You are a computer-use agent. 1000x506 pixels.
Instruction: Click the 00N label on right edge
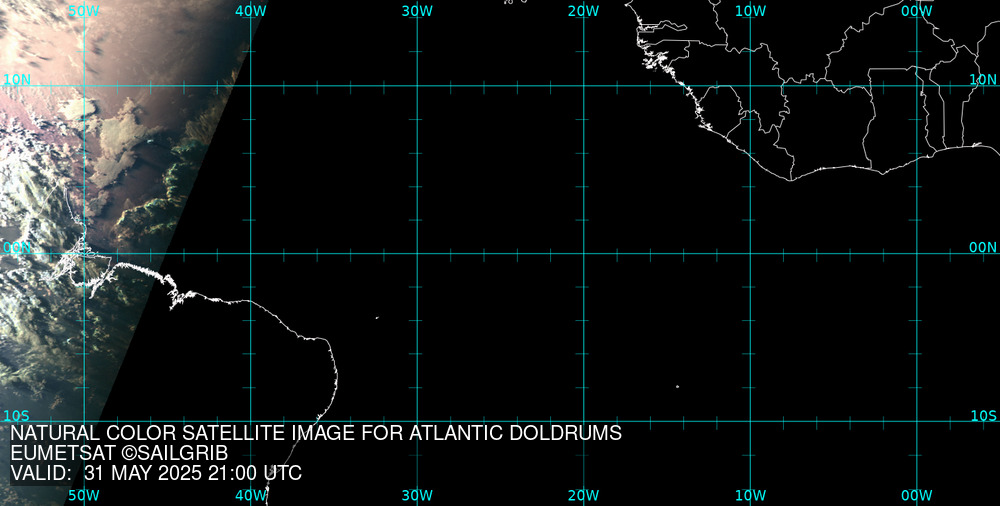point(983,248)
